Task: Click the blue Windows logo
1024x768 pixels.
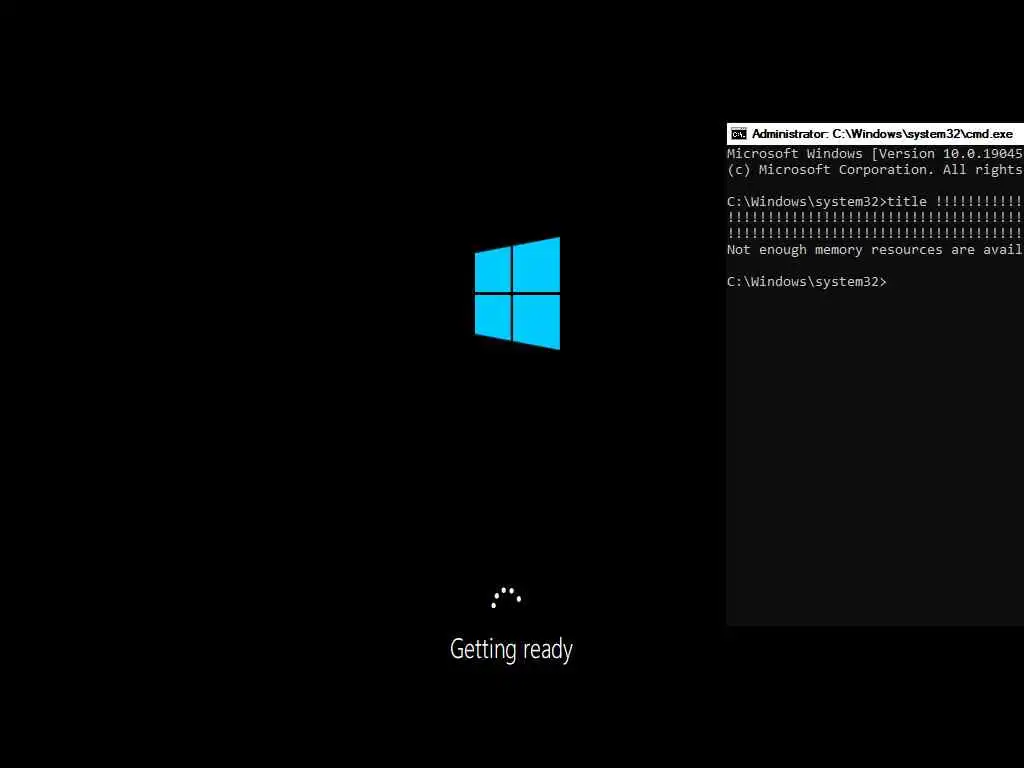Action: point(517,293)
